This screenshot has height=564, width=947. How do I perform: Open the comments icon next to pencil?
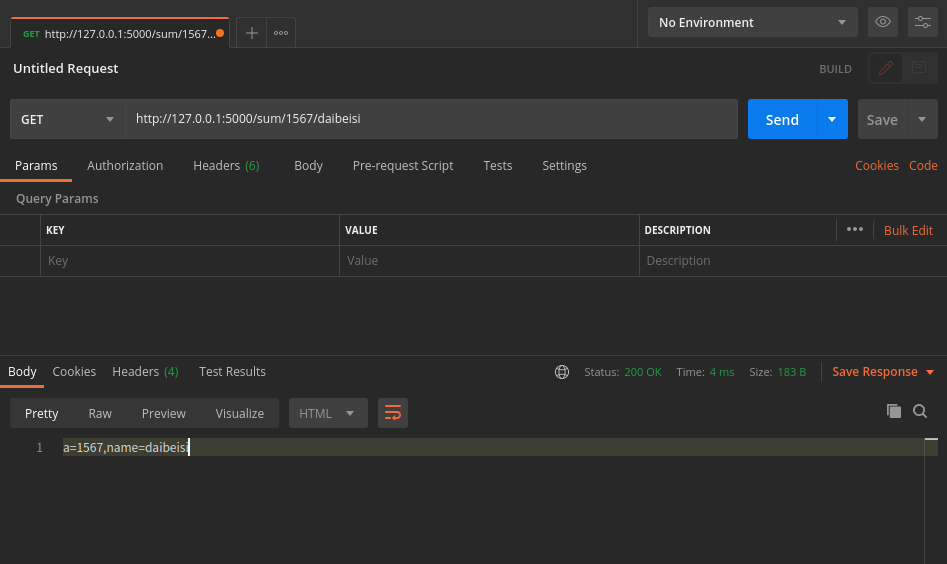tap(919, 68)
